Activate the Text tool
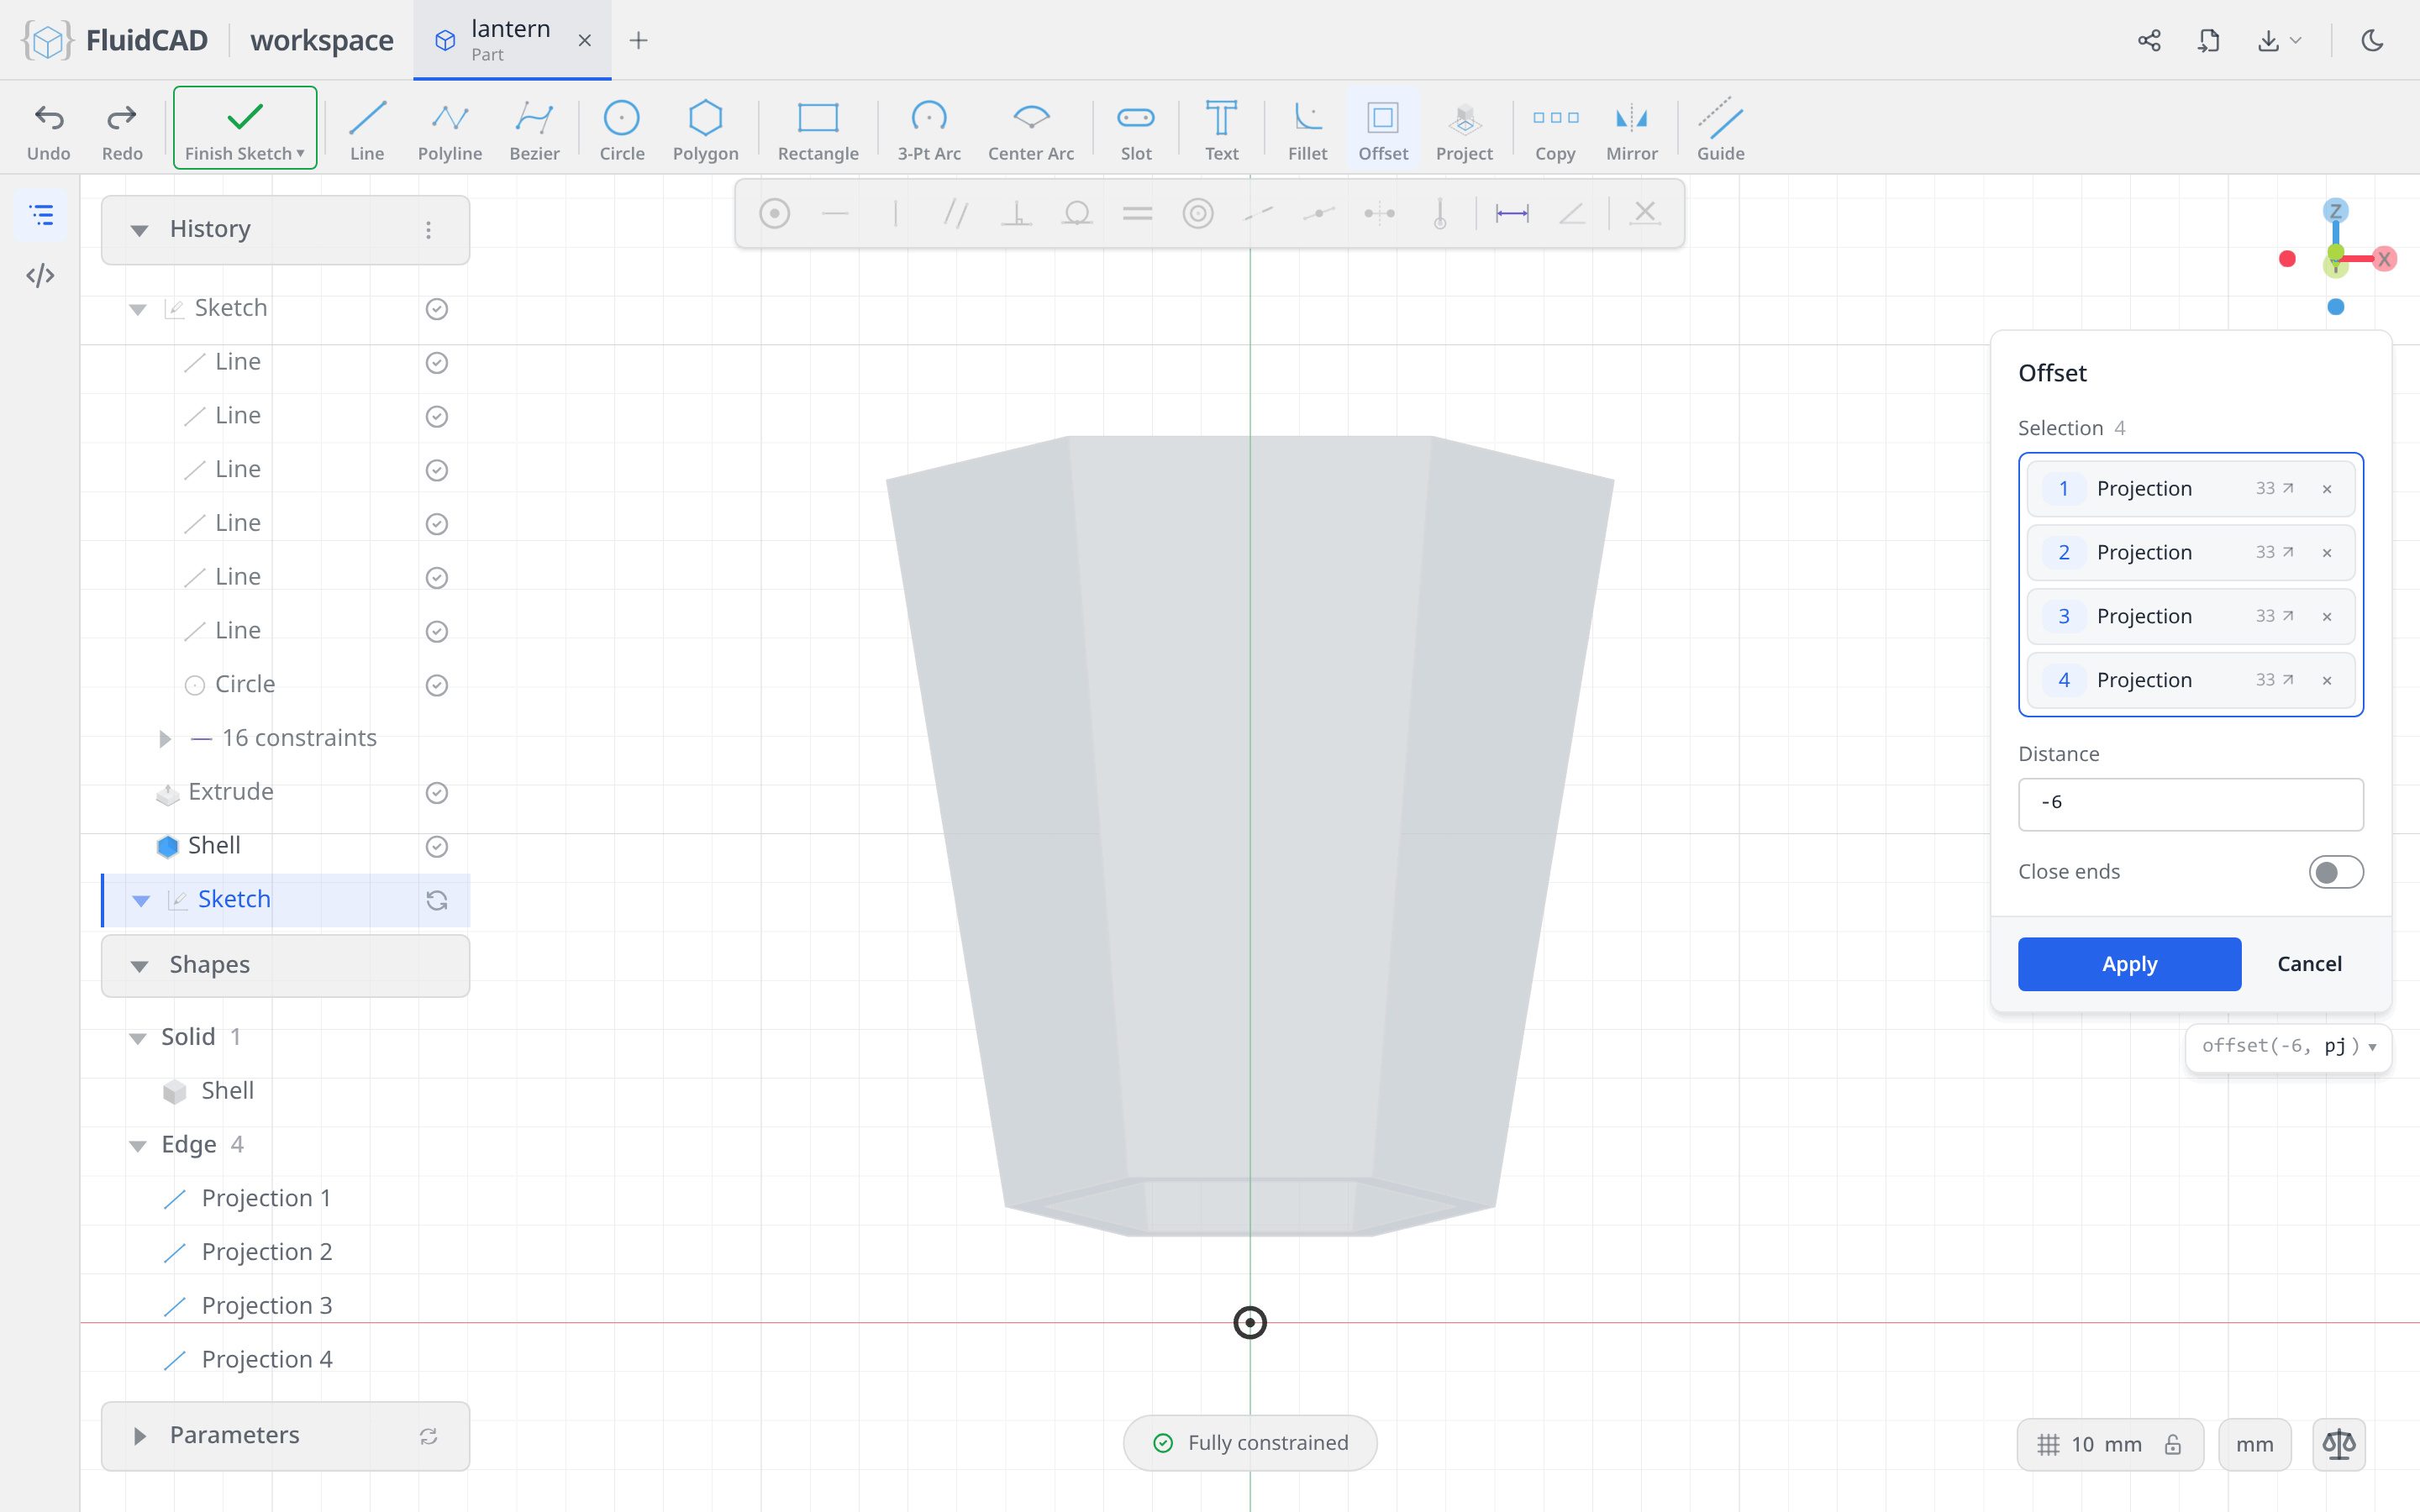Viewport: 2420px width, 1512px height. pyautogui.click(x=1221, y=129)
